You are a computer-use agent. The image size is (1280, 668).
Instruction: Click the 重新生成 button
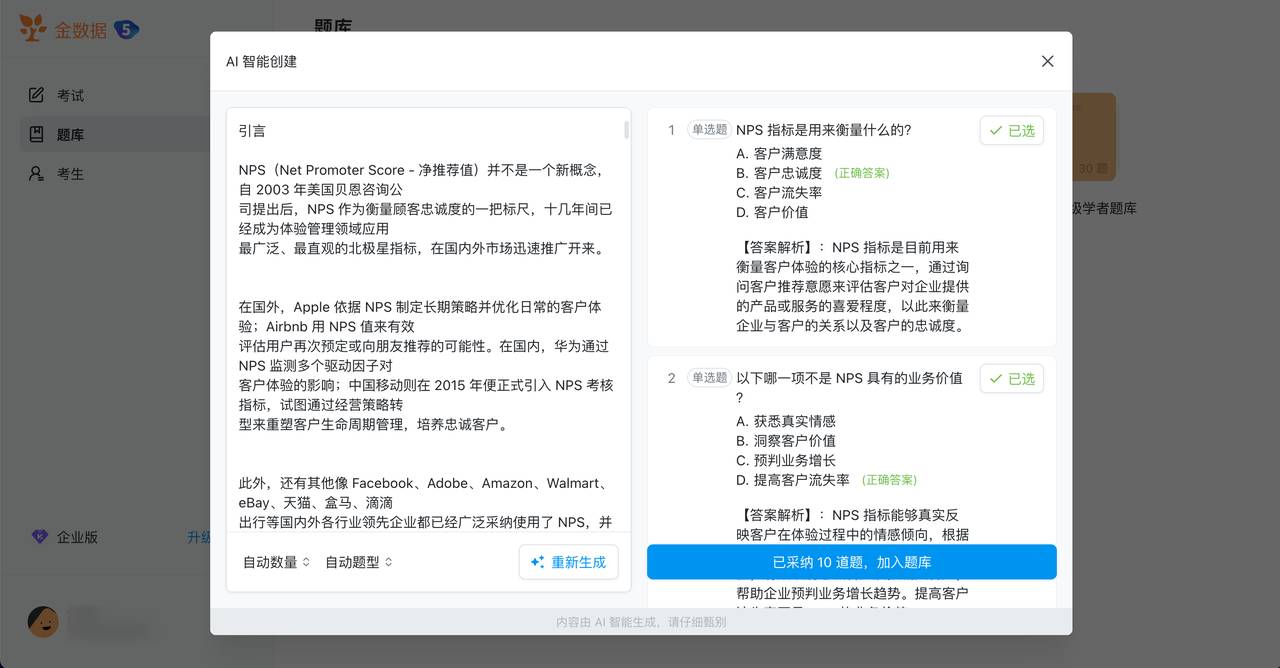pos(568,562)
